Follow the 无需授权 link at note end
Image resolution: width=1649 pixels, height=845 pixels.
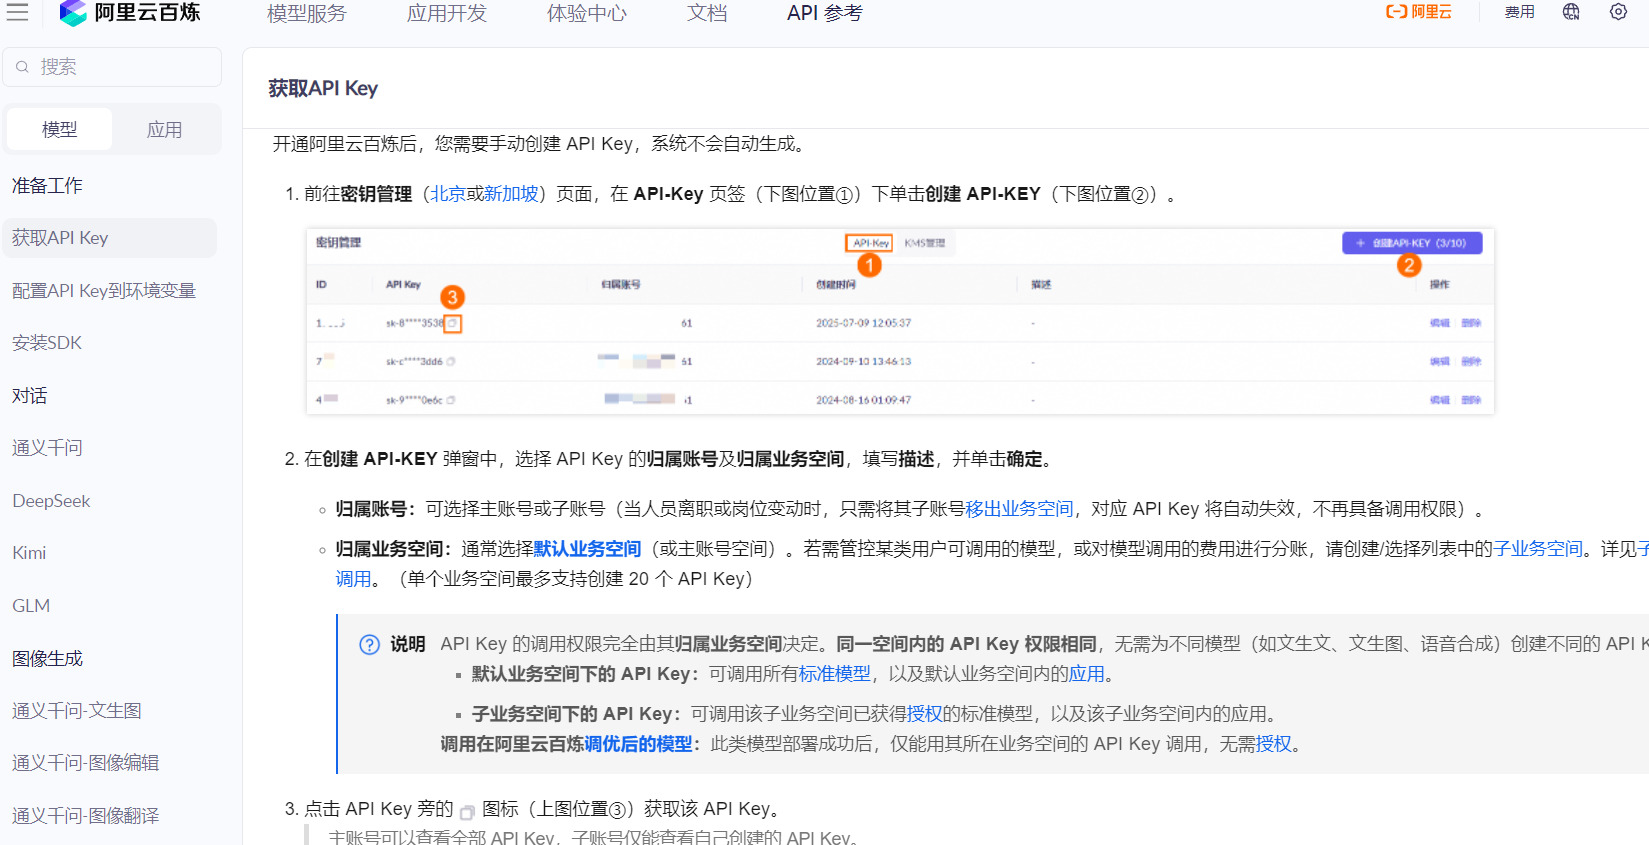coord(1274,744)
